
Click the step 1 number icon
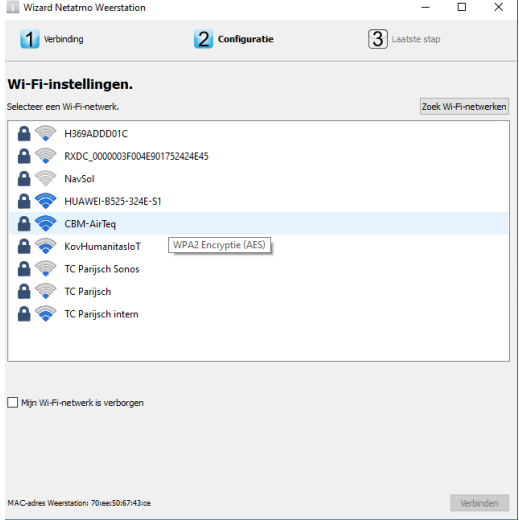coord(30,39)
